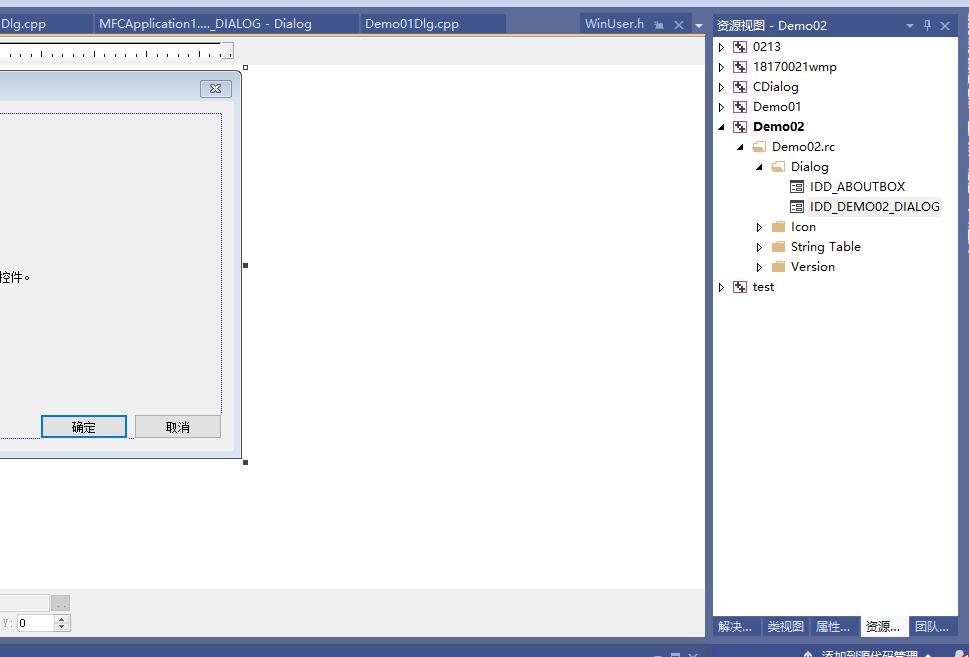Select the Demo01 project icon
This screenshot has height=657, width=969.
(x=740, y=107)
